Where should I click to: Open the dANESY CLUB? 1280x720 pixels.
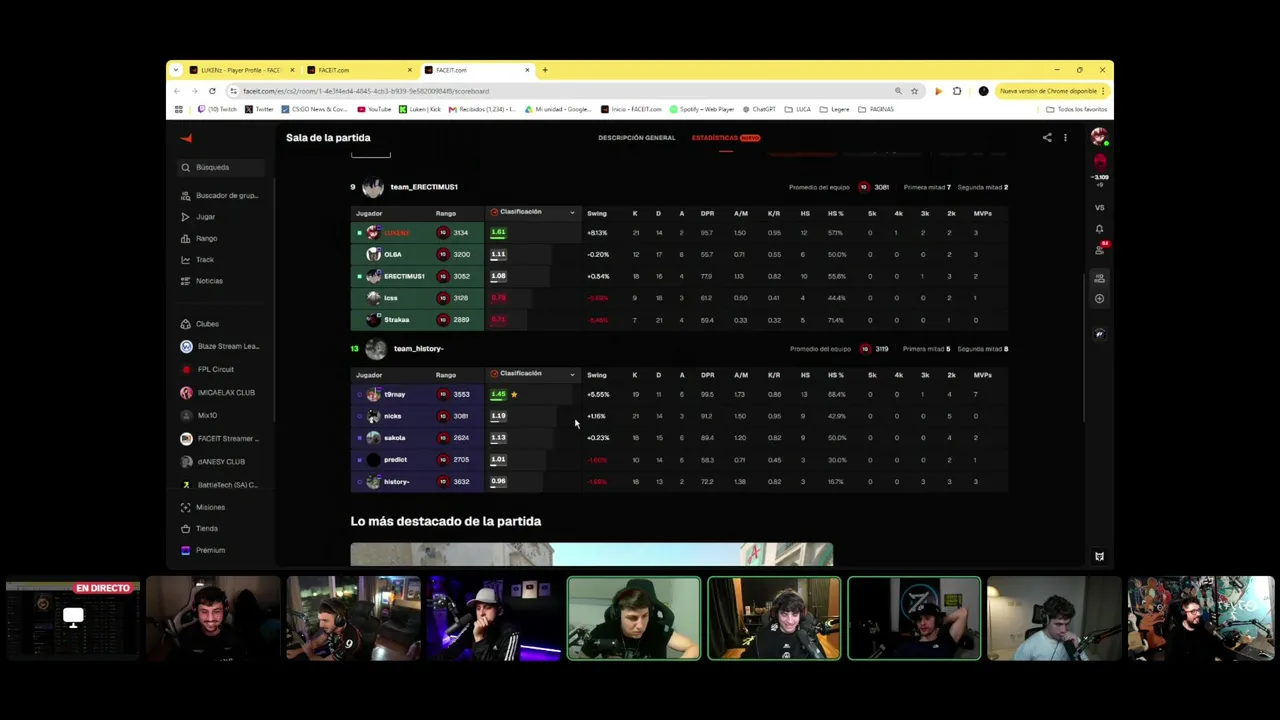point(213,461)
